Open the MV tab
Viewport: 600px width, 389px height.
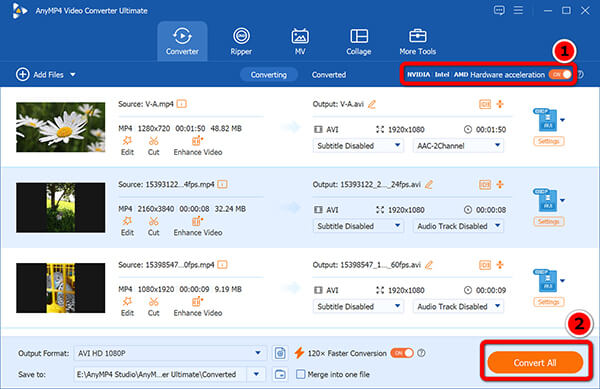[x=300, y=41]
